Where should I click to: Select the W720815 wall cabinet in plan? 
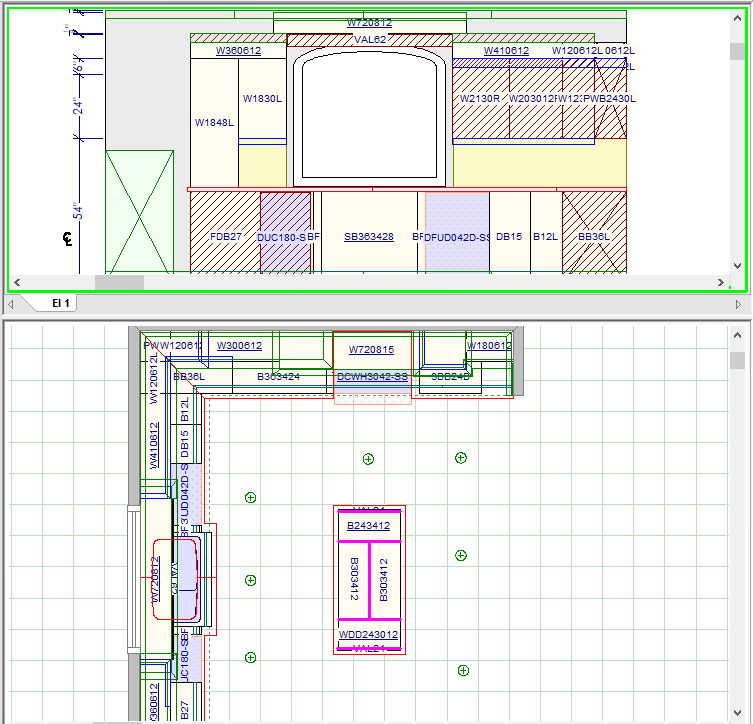pyautogui.click(x=371, y=350)
